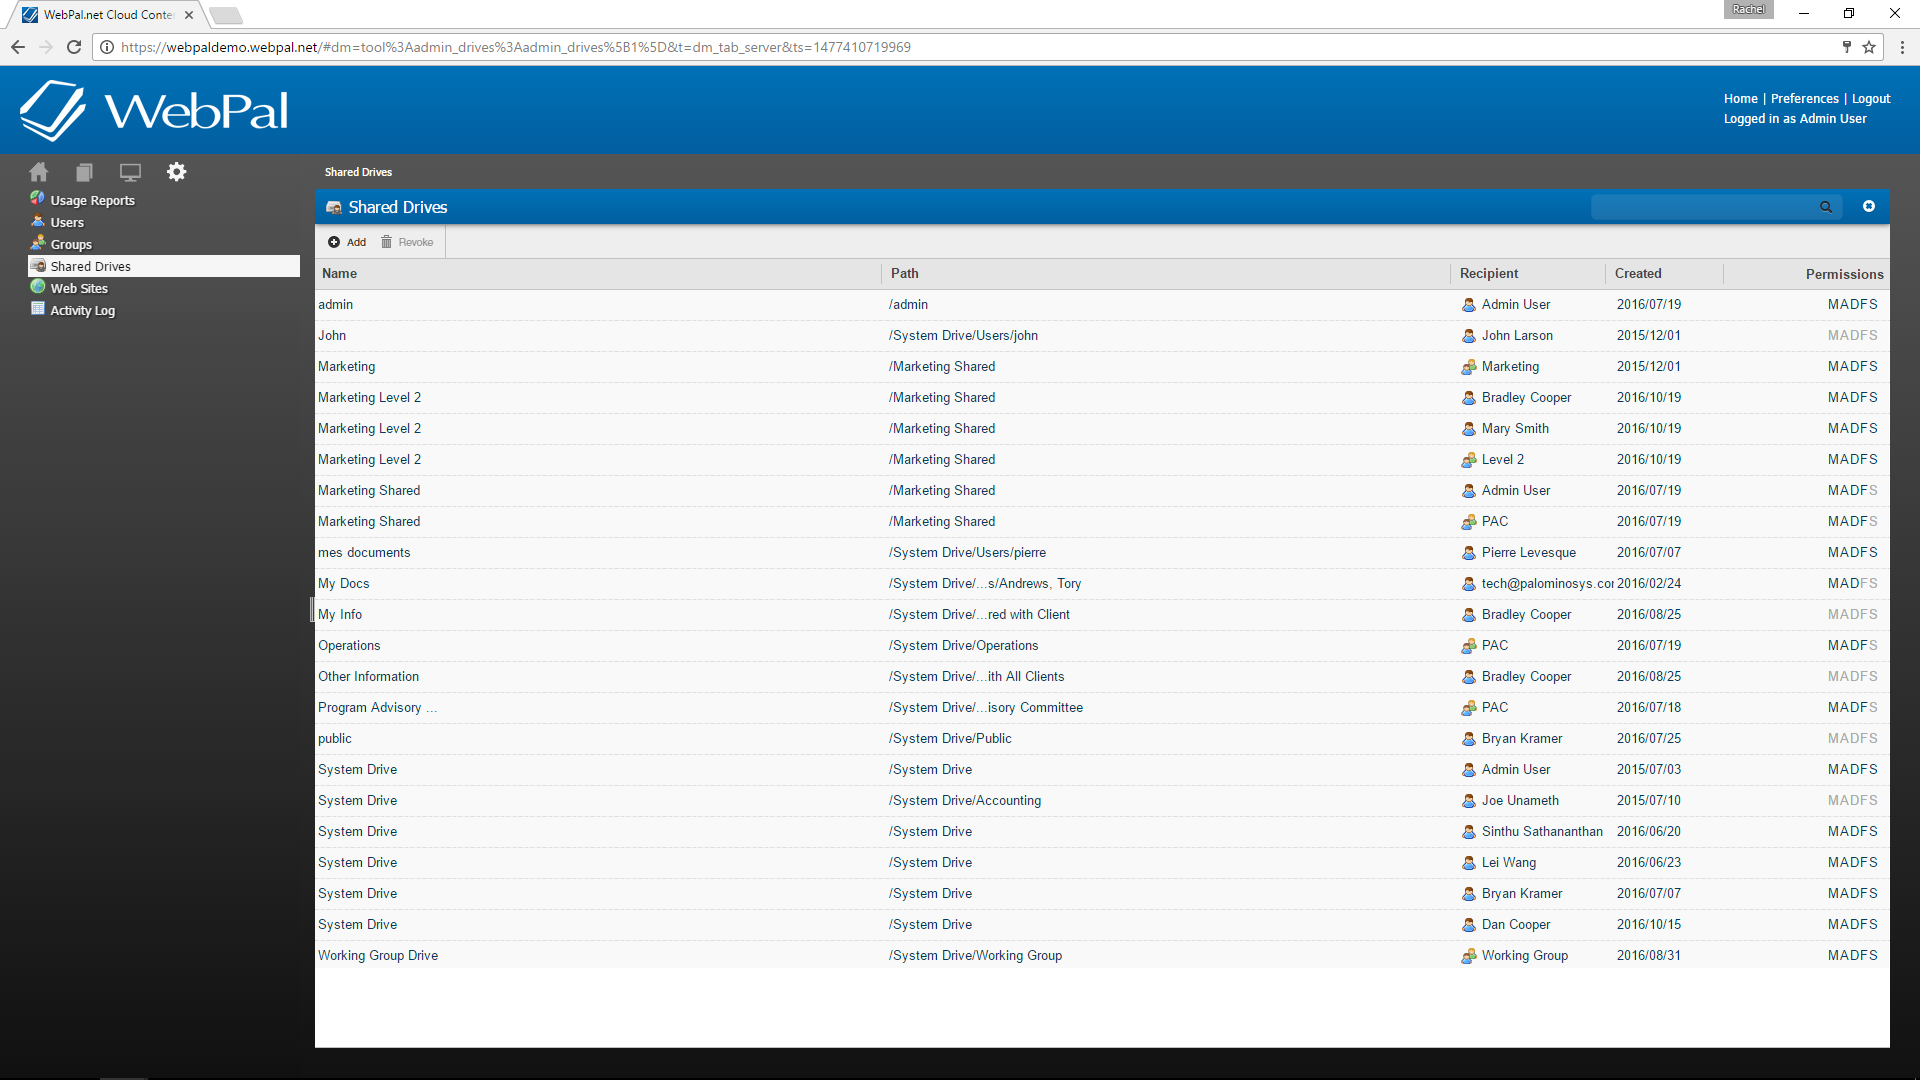
Task: Click the Activity Log icon
Action: tap(38, 309)
